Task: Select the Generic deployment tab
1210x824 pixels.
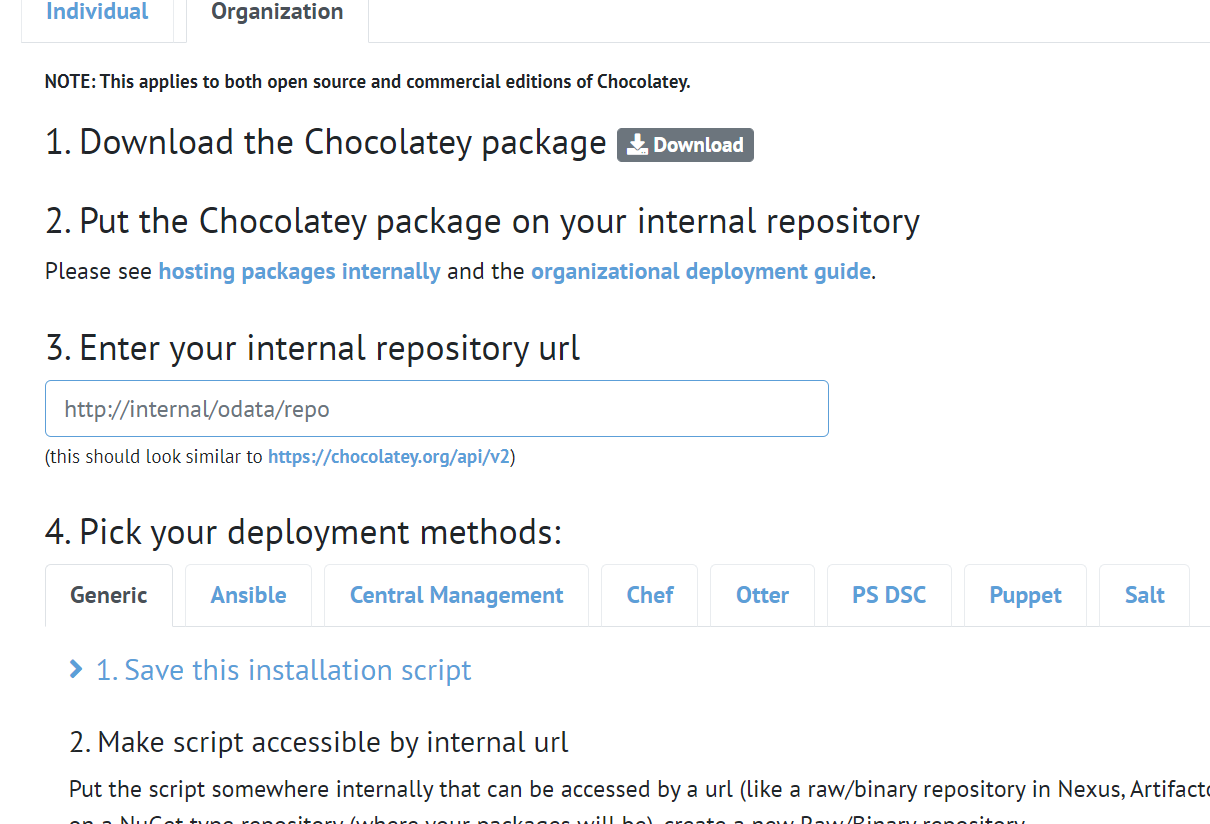Action: pyautogui.click(x=109, y=595)
